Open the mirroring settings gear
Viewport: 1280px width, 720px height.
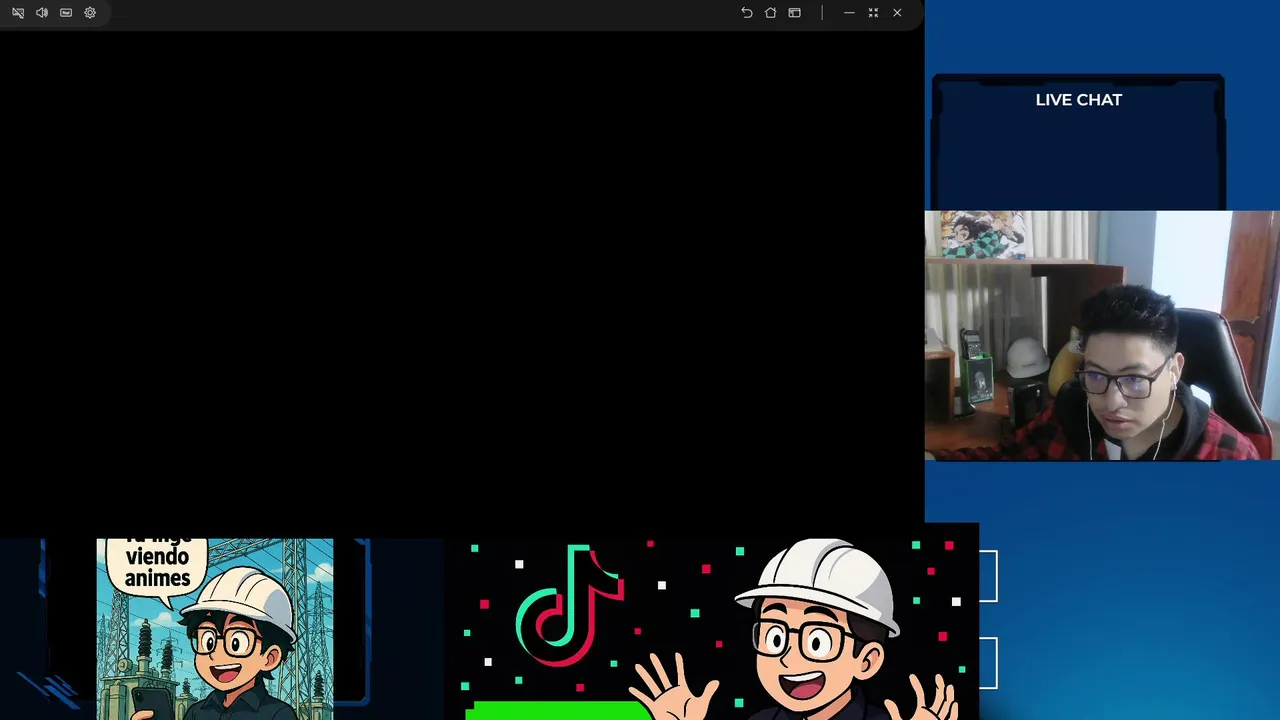point(90,13)
